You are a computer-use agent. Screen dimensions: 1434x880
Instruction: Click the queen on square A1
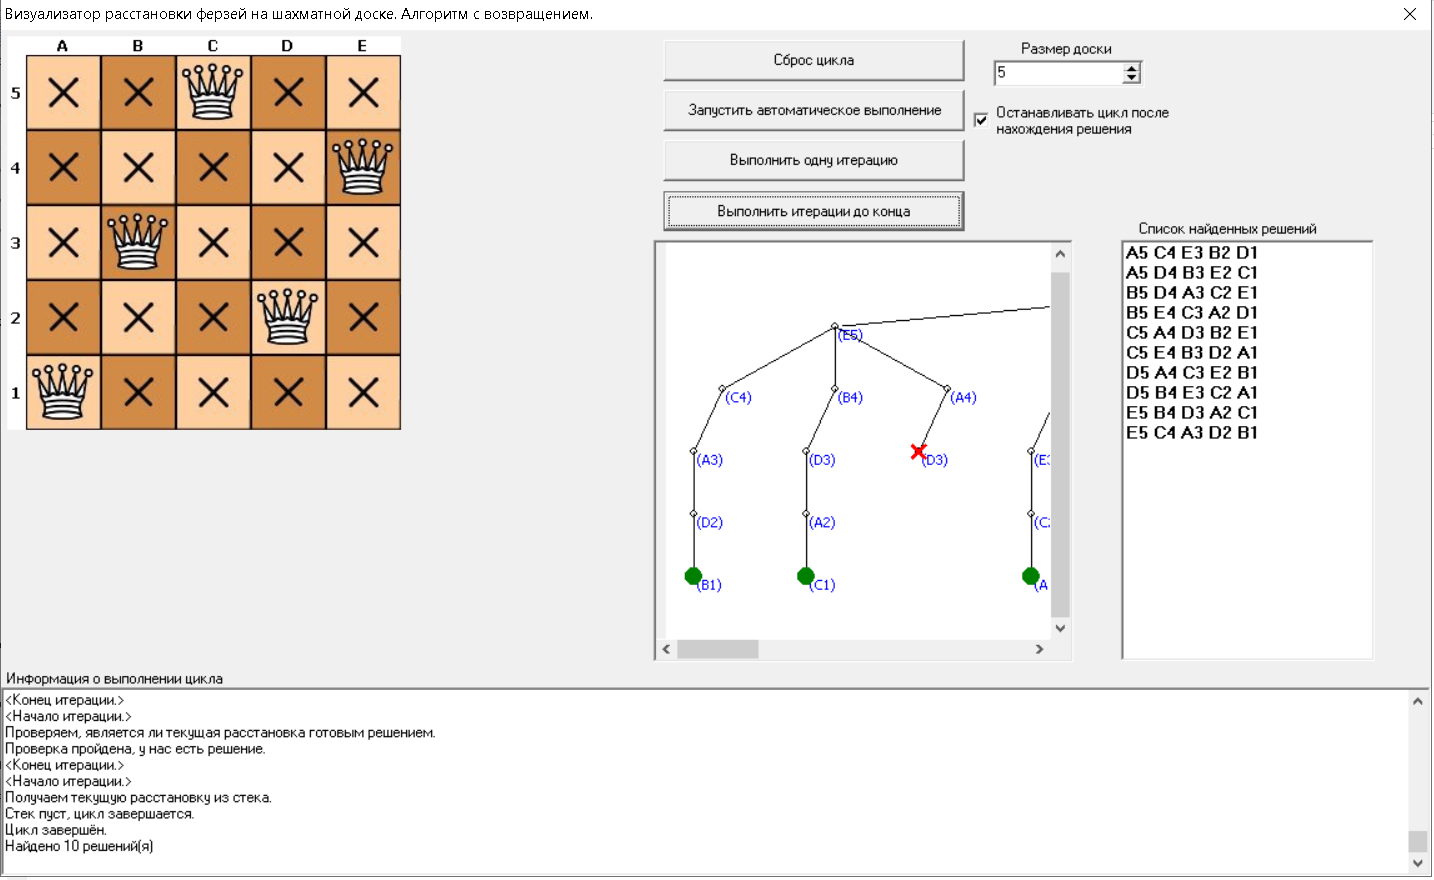pos(63,392)
